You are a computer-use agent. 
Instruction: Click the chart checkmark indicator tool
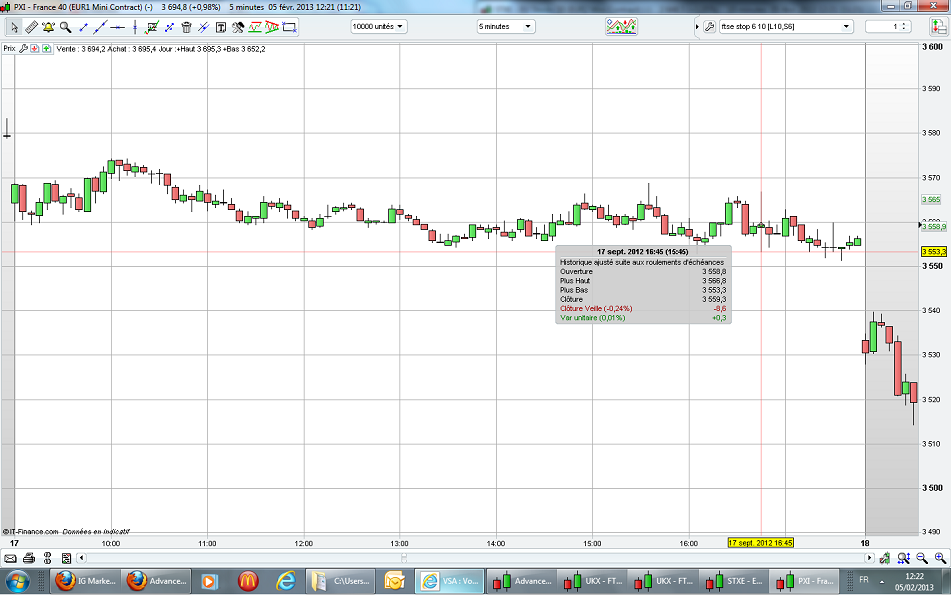(x=152, y=27)
